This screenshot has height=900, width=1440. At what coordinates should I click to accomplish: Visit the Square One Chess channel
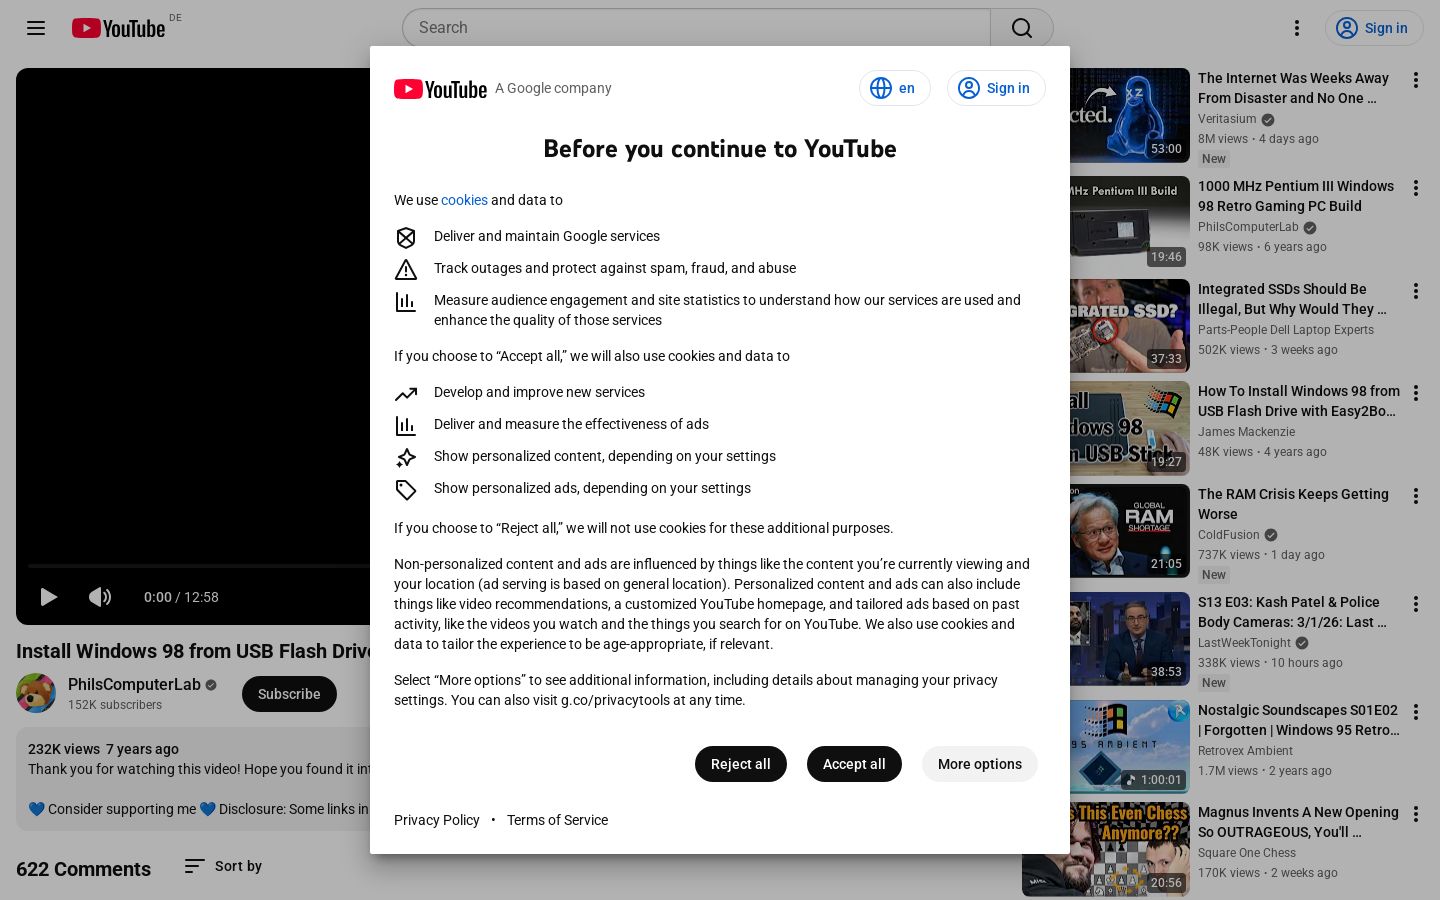1247,853
